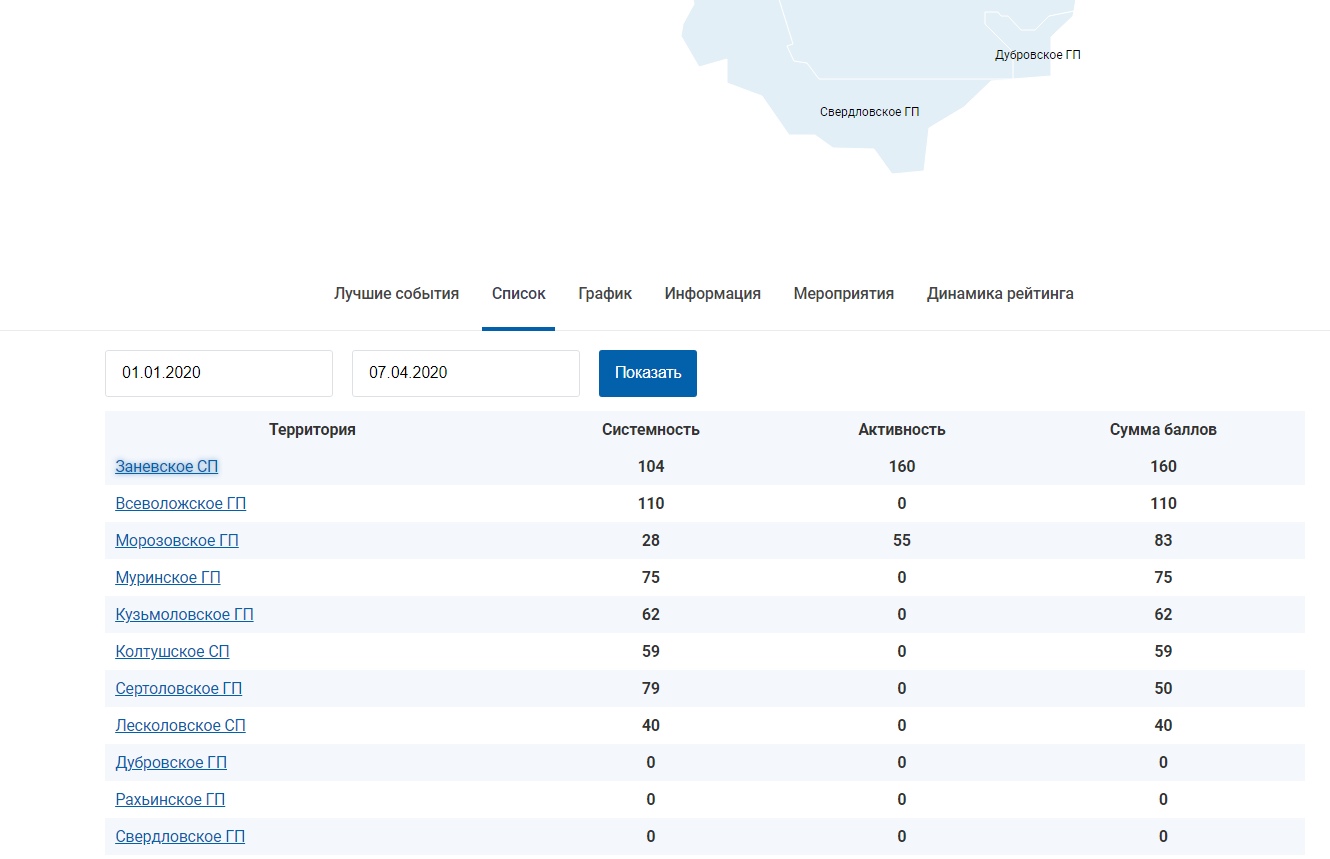Open the Свердловское ГП table link
The width and height of the screenshot is (1330, 859).
click(x=180, y=836)
